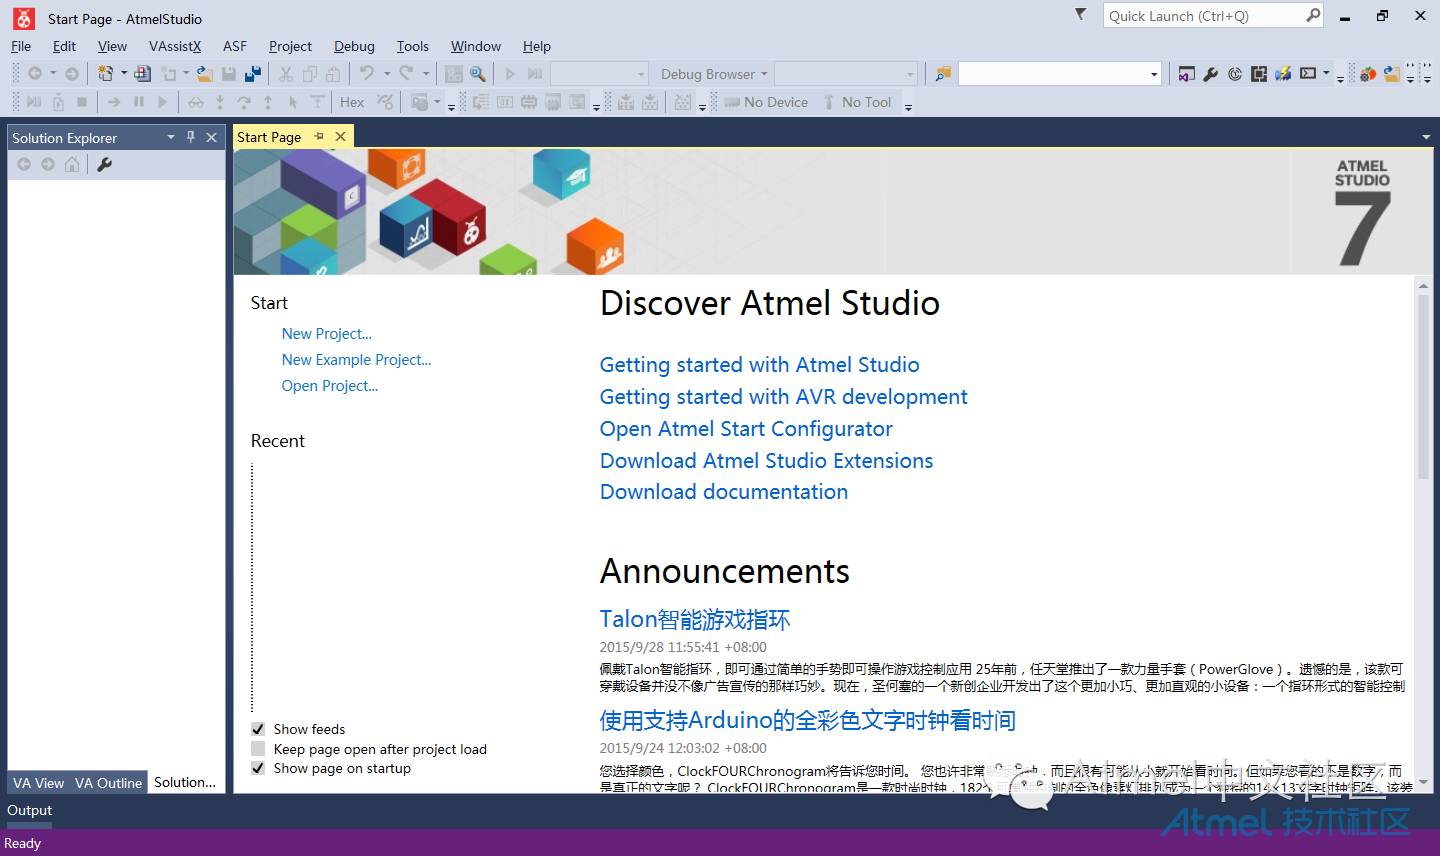The height and width of the screenshot is (856, 1440).
Task: Click Solution Explorer Home icon
Action: click(x=72, y=164)
